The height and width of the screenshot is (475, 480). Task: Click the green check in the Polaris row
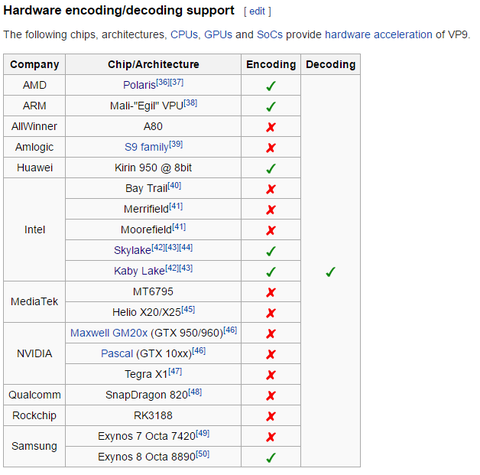click(271, 86)
